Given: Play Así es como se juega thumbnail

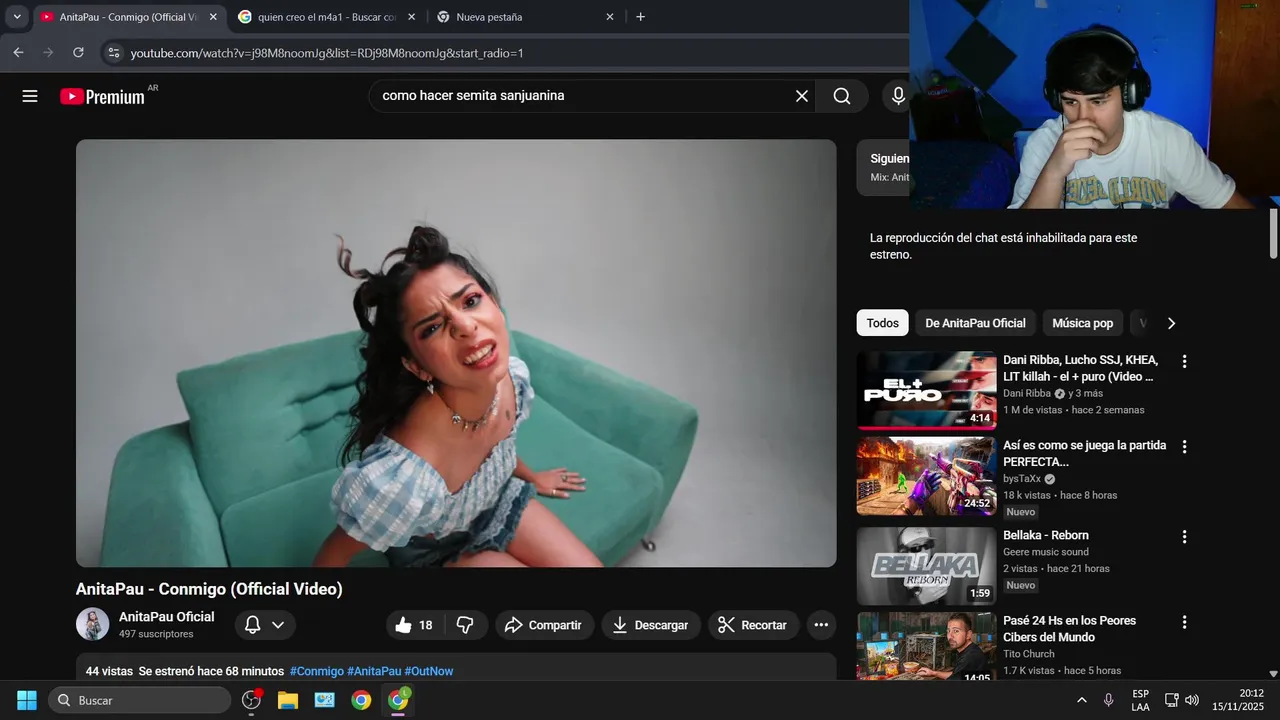Looking at the screenshot, I should (x=926, y=476).
